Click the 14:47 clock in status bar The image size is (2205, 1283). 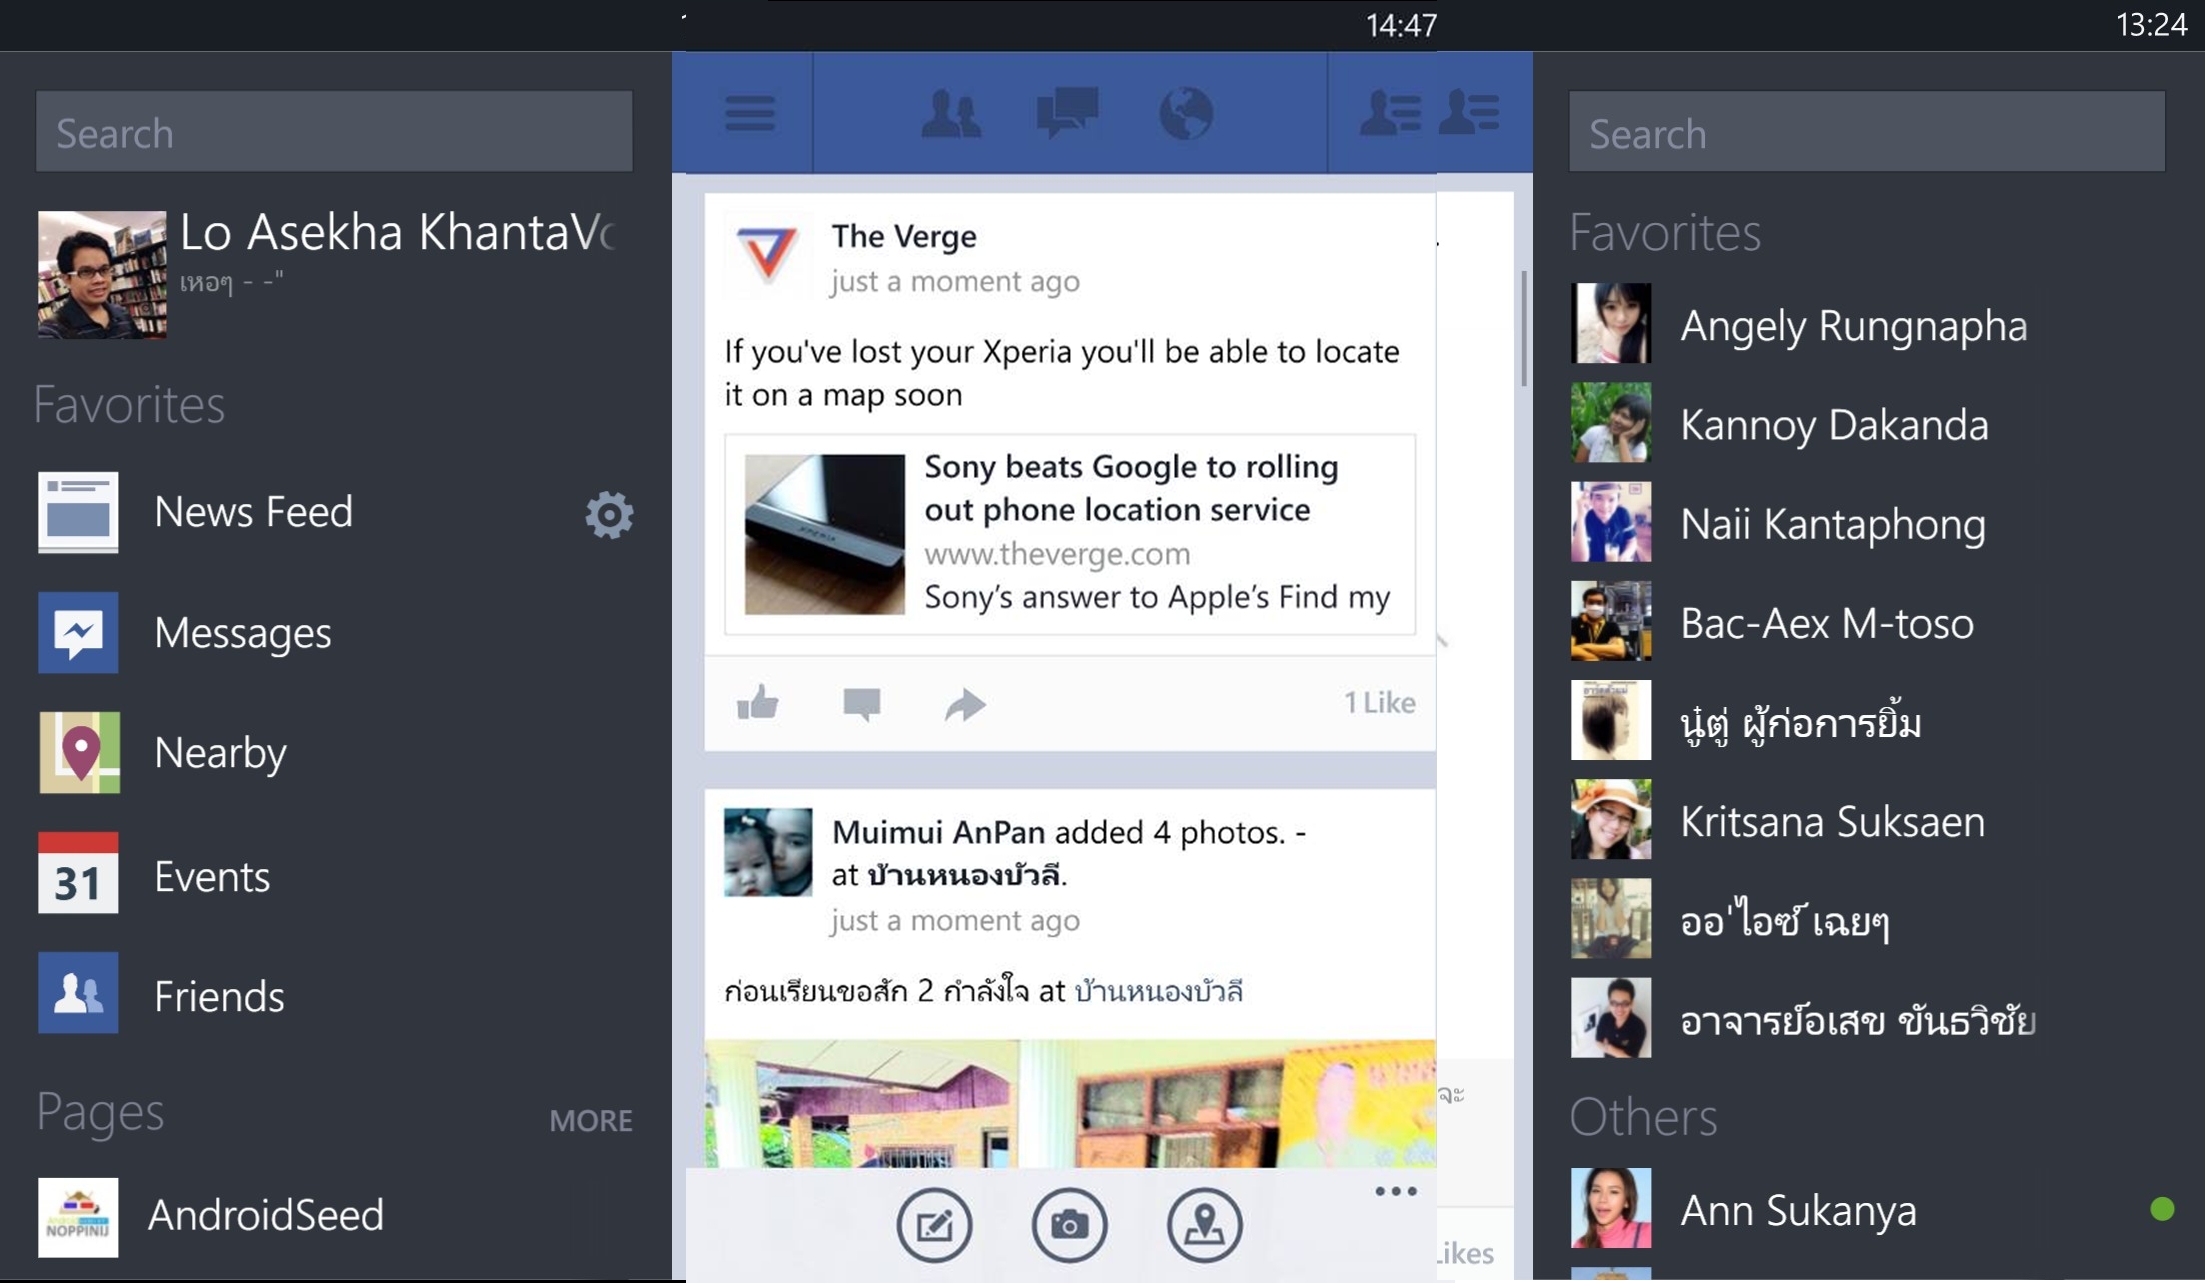(1401, 25)
